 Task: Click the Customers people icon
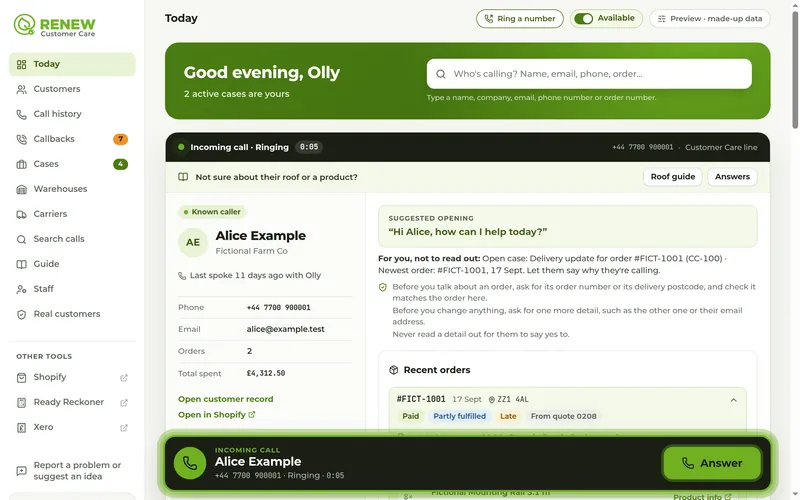click(x=21, y=89)
